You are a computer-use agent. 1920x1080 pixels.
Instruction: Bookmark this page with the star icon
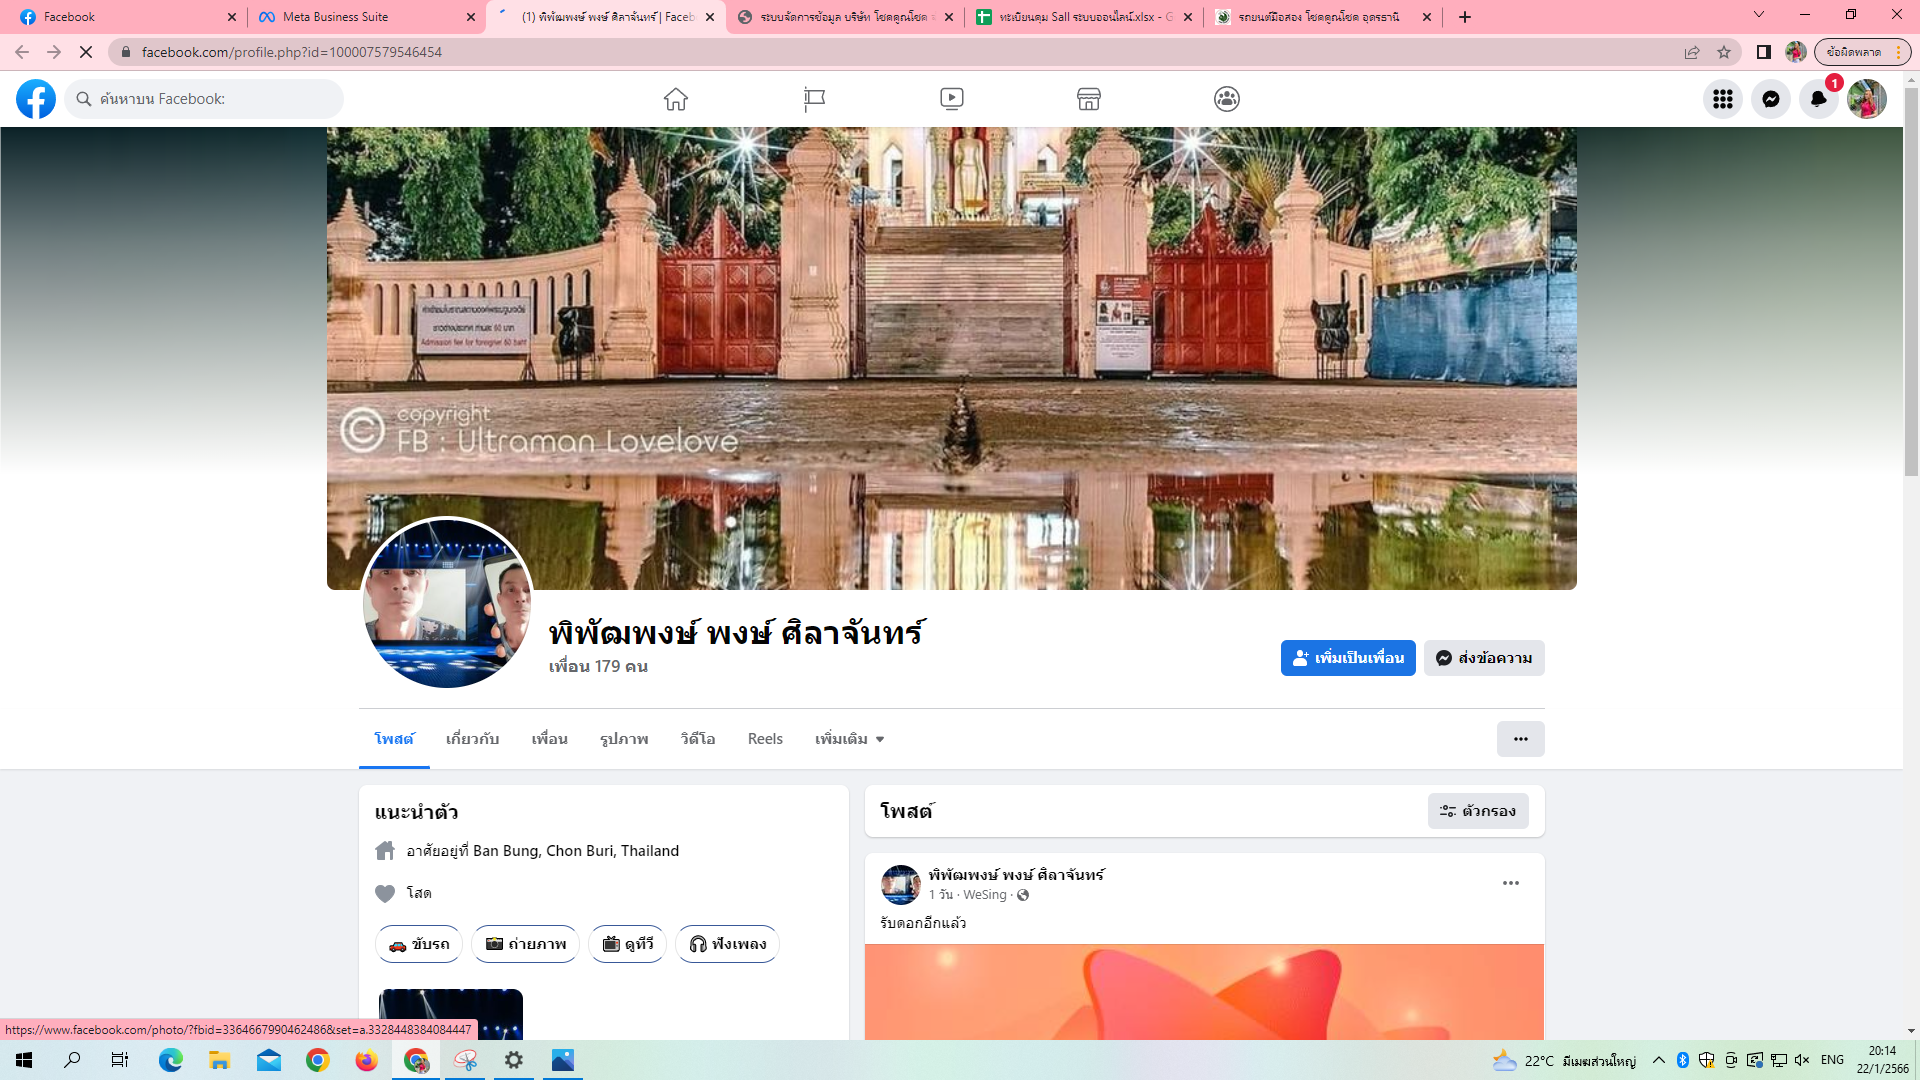pos(1724,52)
